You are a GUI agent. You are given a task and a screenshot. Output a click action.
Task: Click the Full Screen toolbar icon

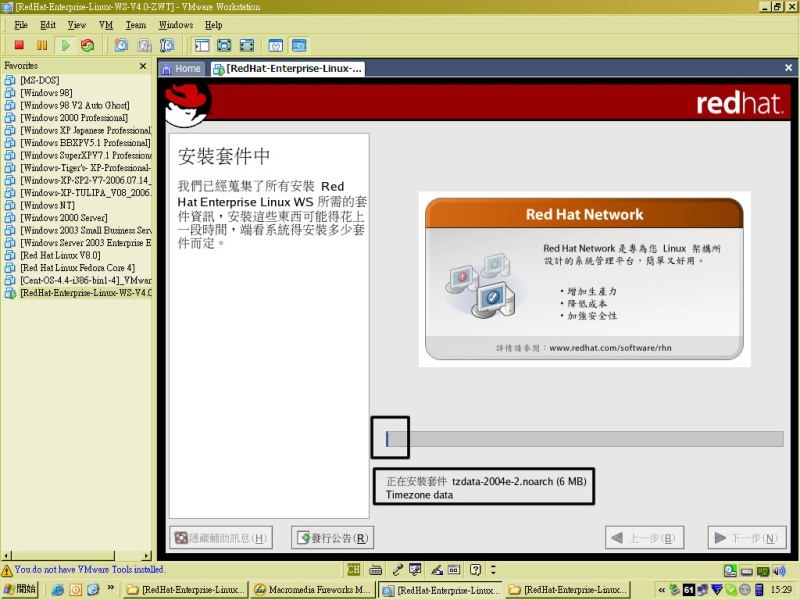(x=224, y=45)
